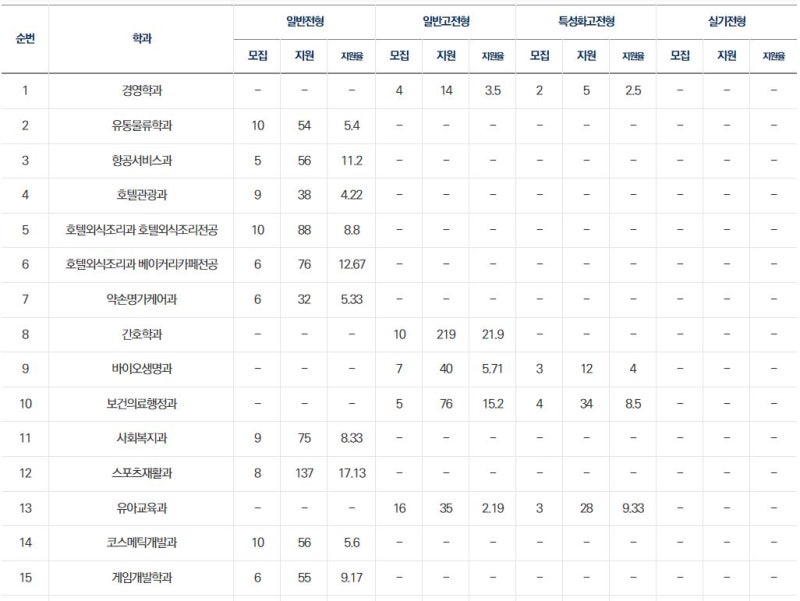Viewport: 800px width, 601px height.
Task: Select the 유아교육과 department cell
Action: pyautogui.click(x=141, y=508)
